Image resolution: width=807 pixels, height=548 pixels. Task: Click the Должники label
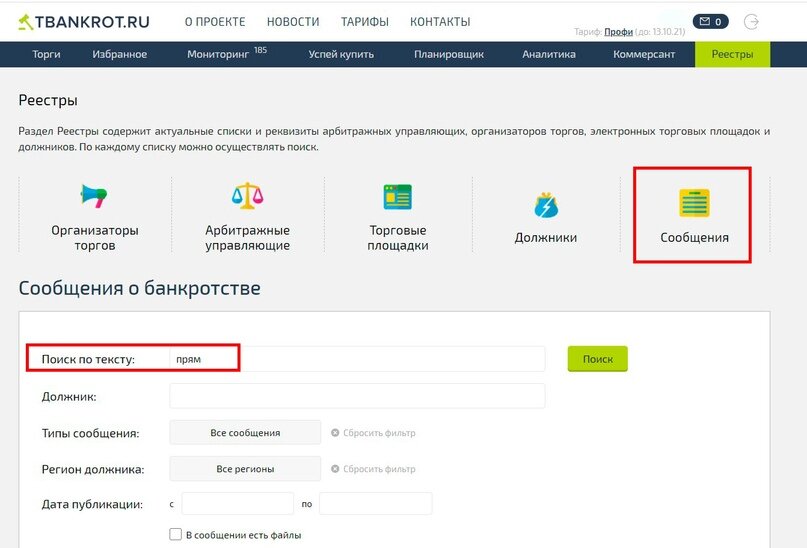(546, 238)
